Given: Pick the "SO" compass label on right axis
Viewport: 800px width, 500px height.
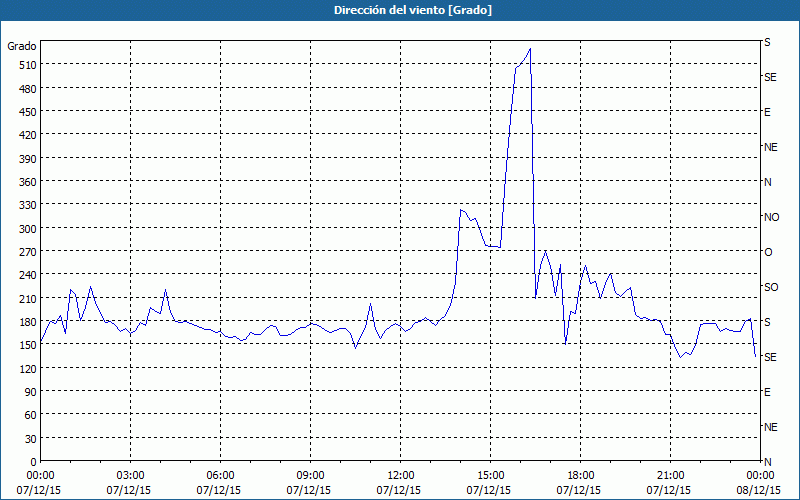Looking at the screenshot, I should pos(771,287).
